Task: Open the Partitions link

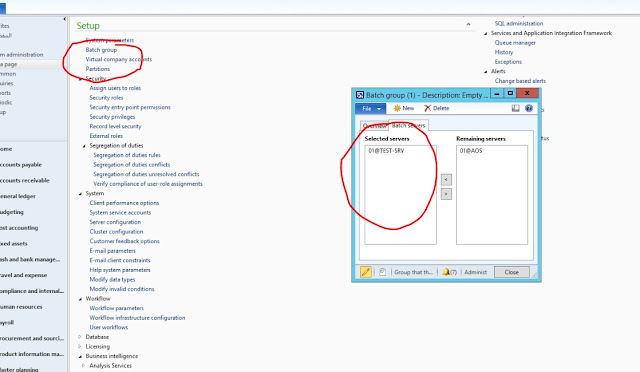Action: tap(98, 69)
